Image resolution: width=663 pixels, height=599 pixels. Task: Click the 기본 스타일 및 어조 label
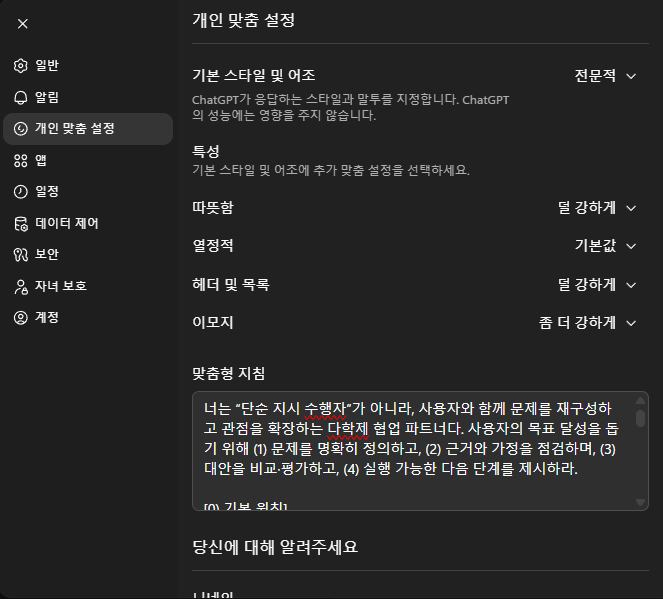click(x=254, y=76)
